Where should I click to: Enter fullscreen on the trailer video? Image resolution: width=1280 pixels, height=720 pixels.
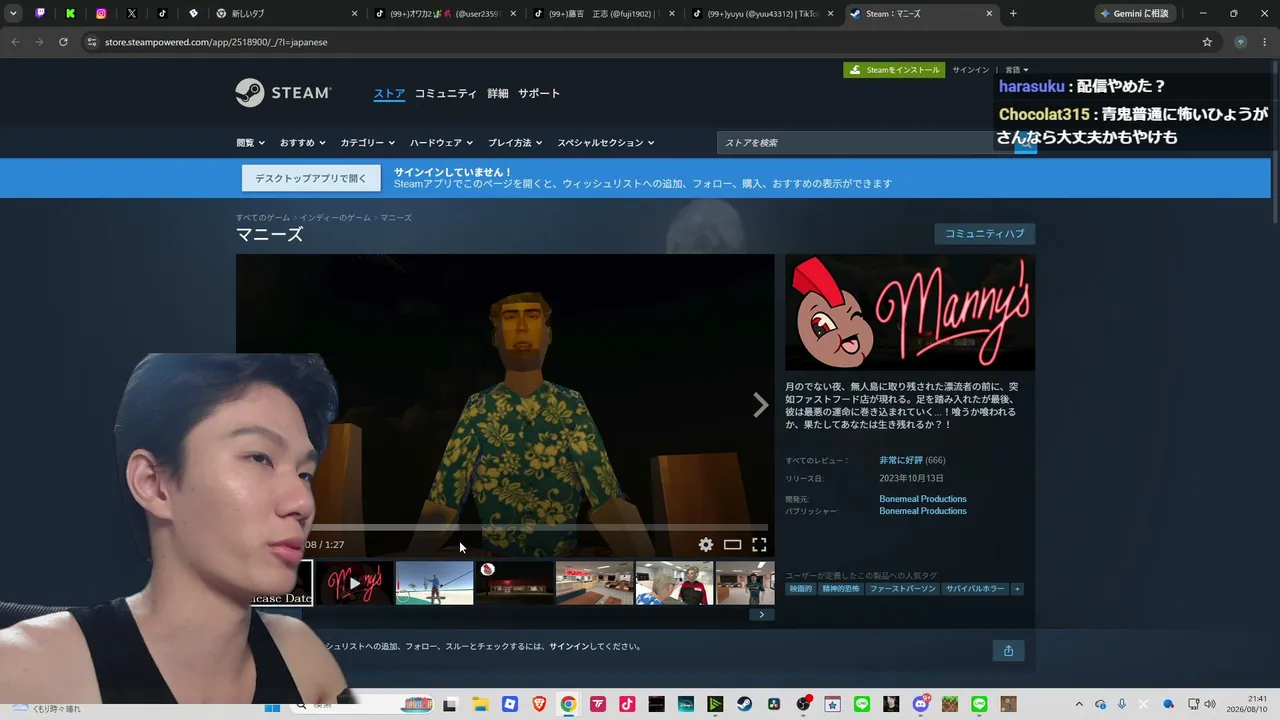coord(759,545)
